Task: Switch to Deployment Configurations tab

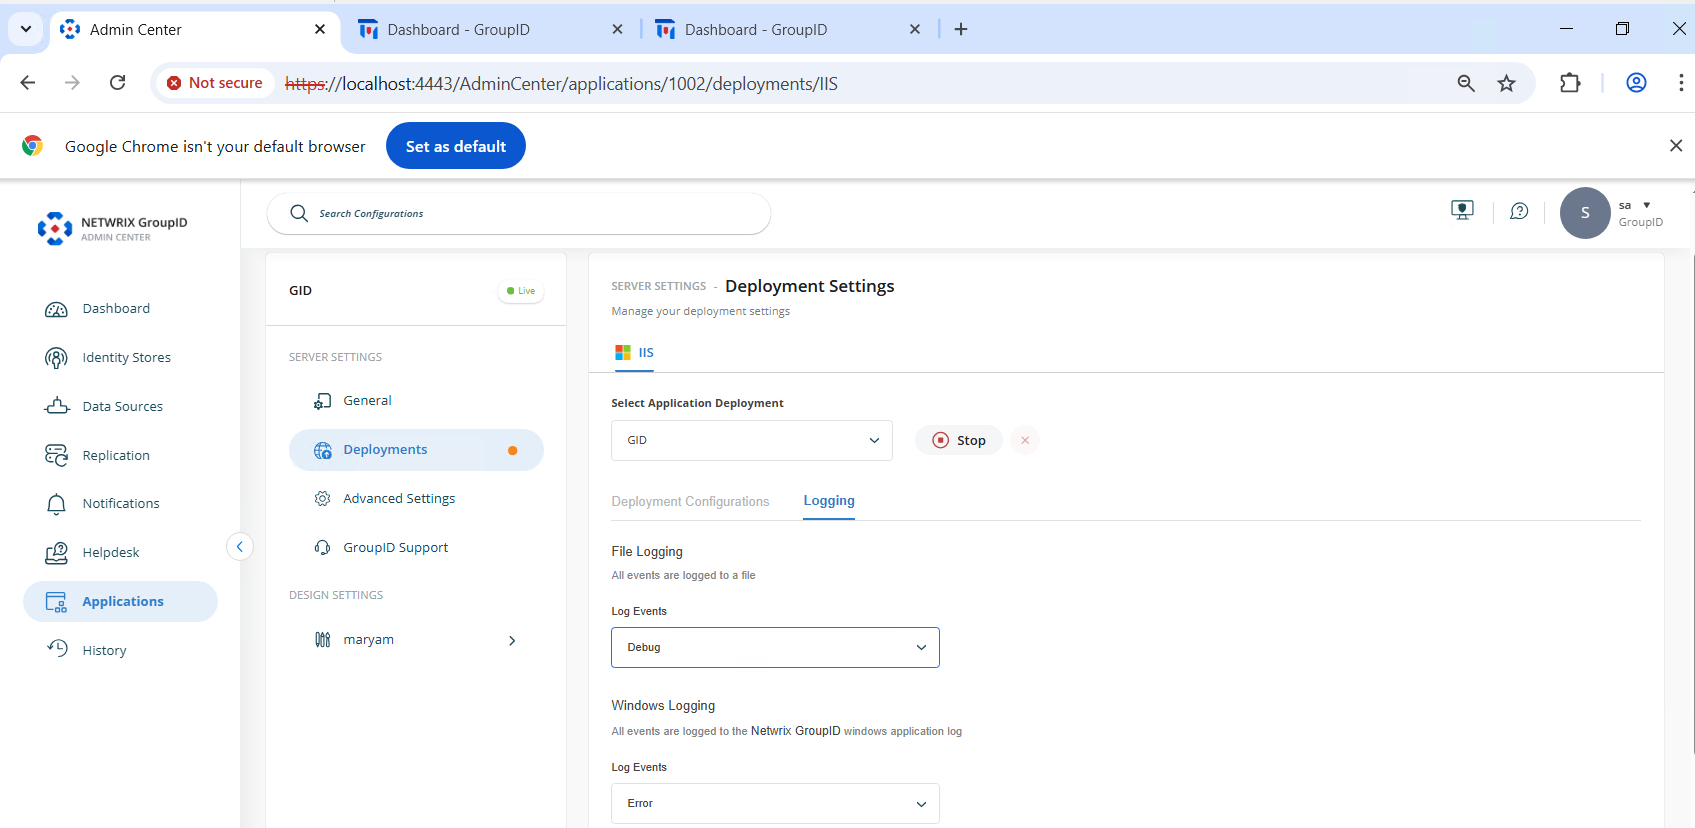Action: point(690,502)
